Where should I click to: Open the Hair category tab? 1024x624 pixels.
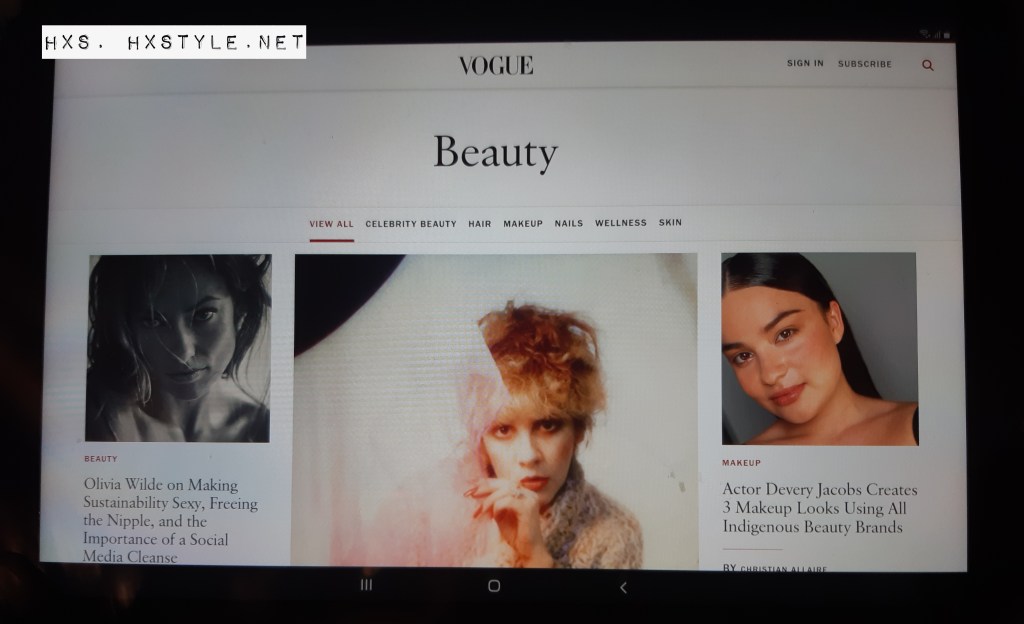pos(480,224)
